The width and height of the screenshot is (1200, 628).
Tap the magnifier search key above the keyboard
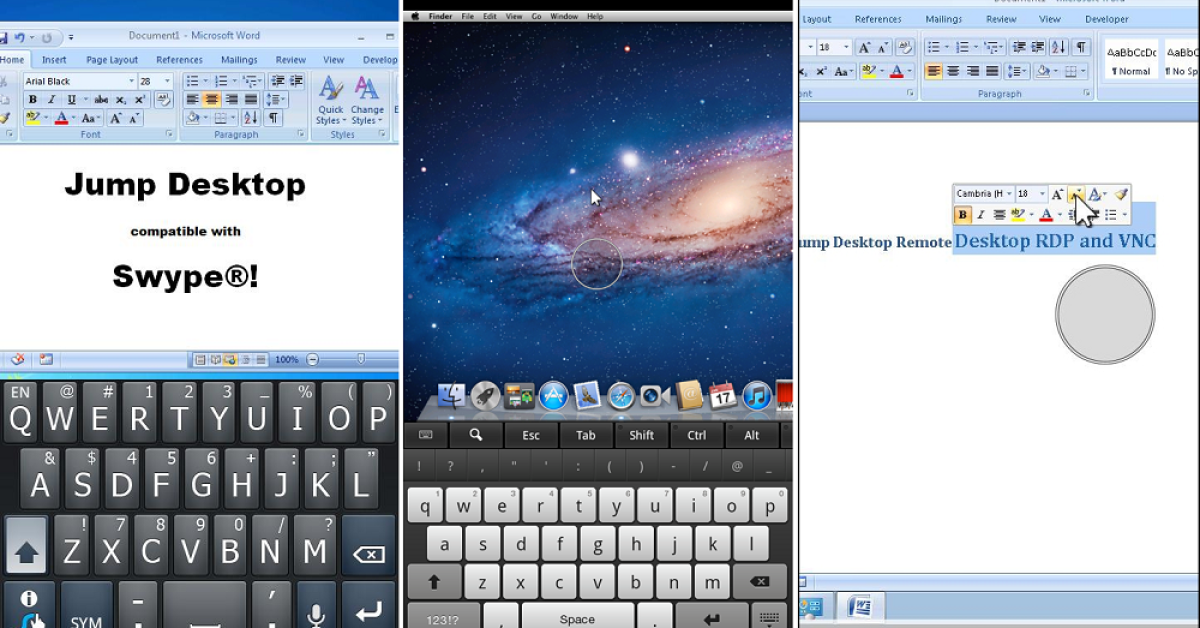(476, 435)
